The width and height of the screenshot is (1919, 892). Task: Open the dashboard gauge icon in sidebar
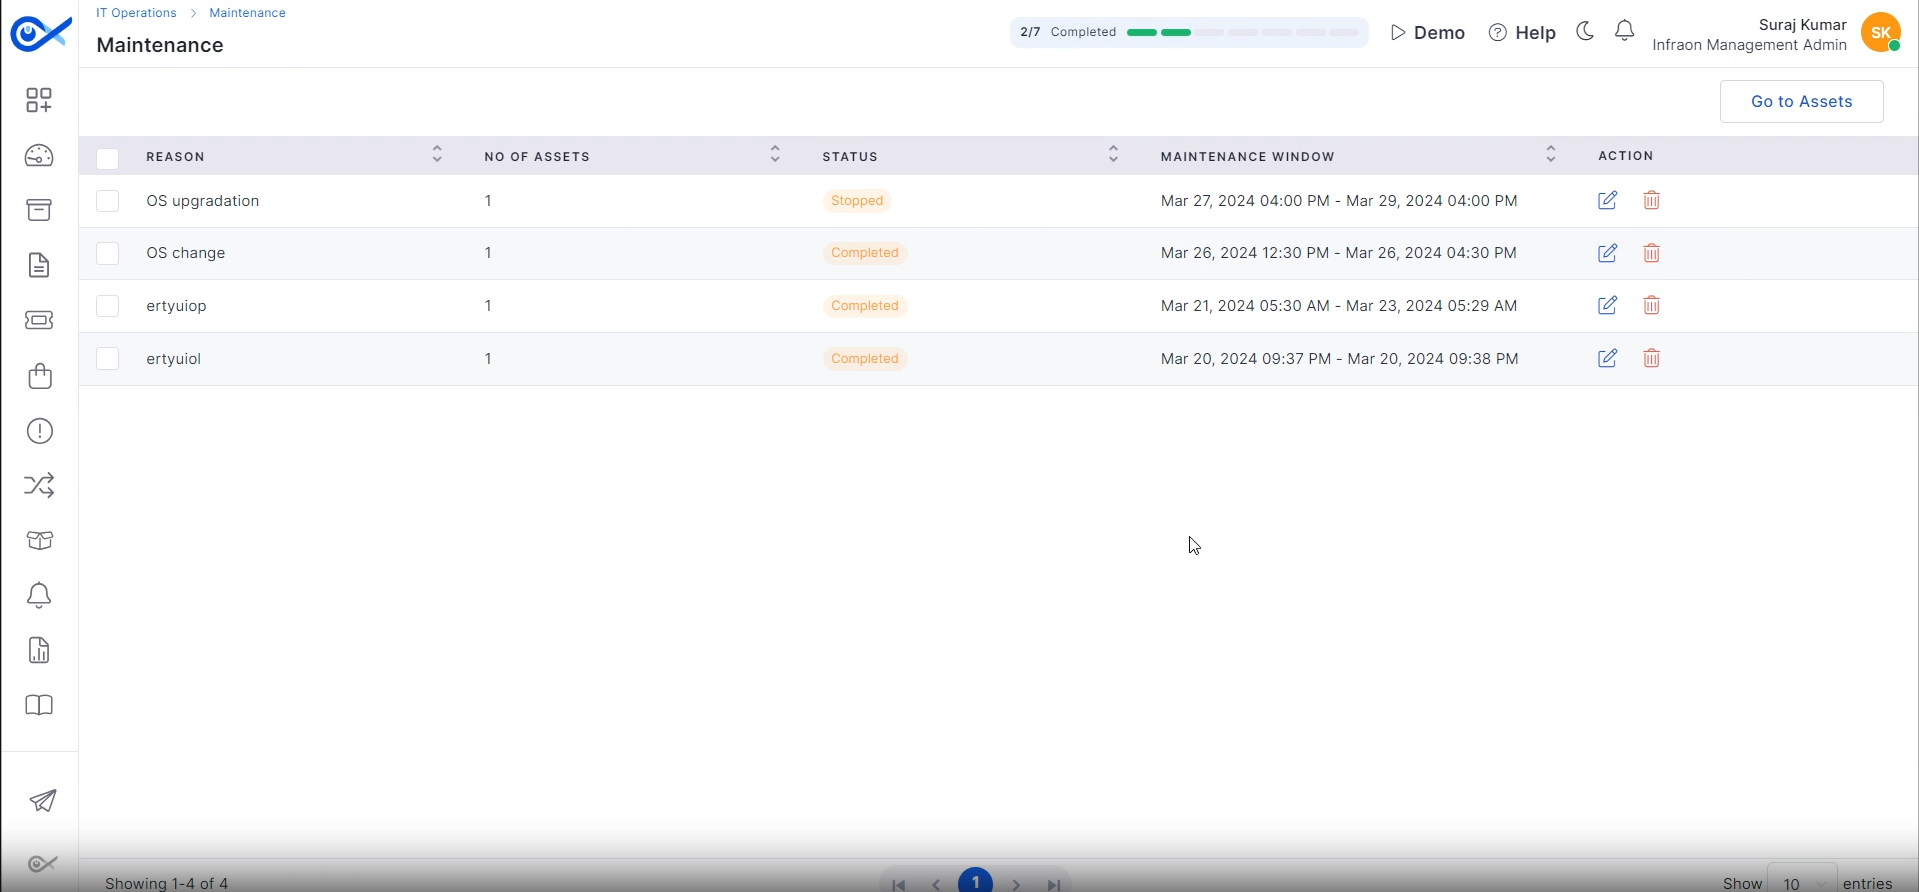[x=39, y=156]
